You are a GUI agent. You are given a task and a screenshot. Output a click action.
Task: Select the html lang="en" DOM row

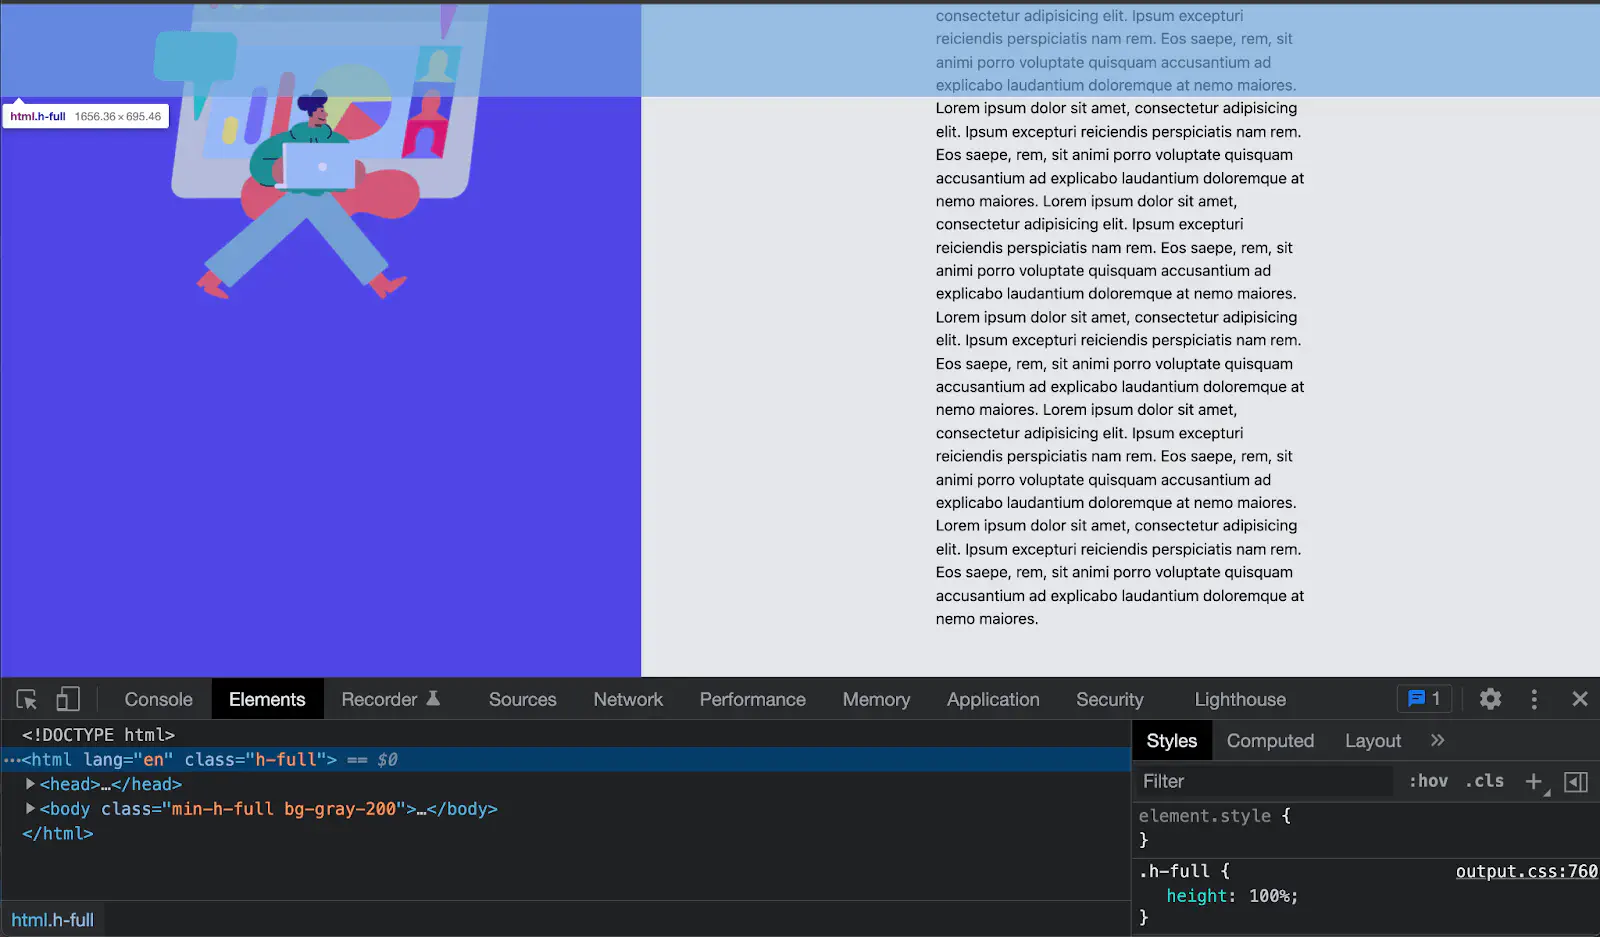click(565, 760)
